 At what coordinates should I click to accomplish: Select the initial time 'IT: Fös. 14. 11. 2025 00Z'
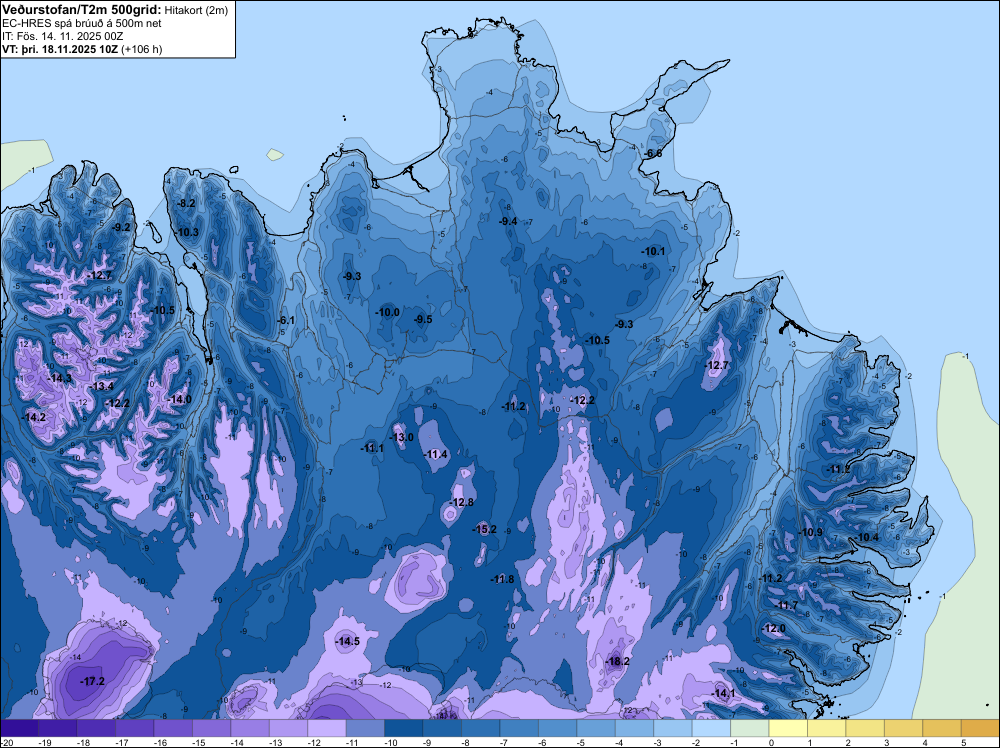pos(62,36)
